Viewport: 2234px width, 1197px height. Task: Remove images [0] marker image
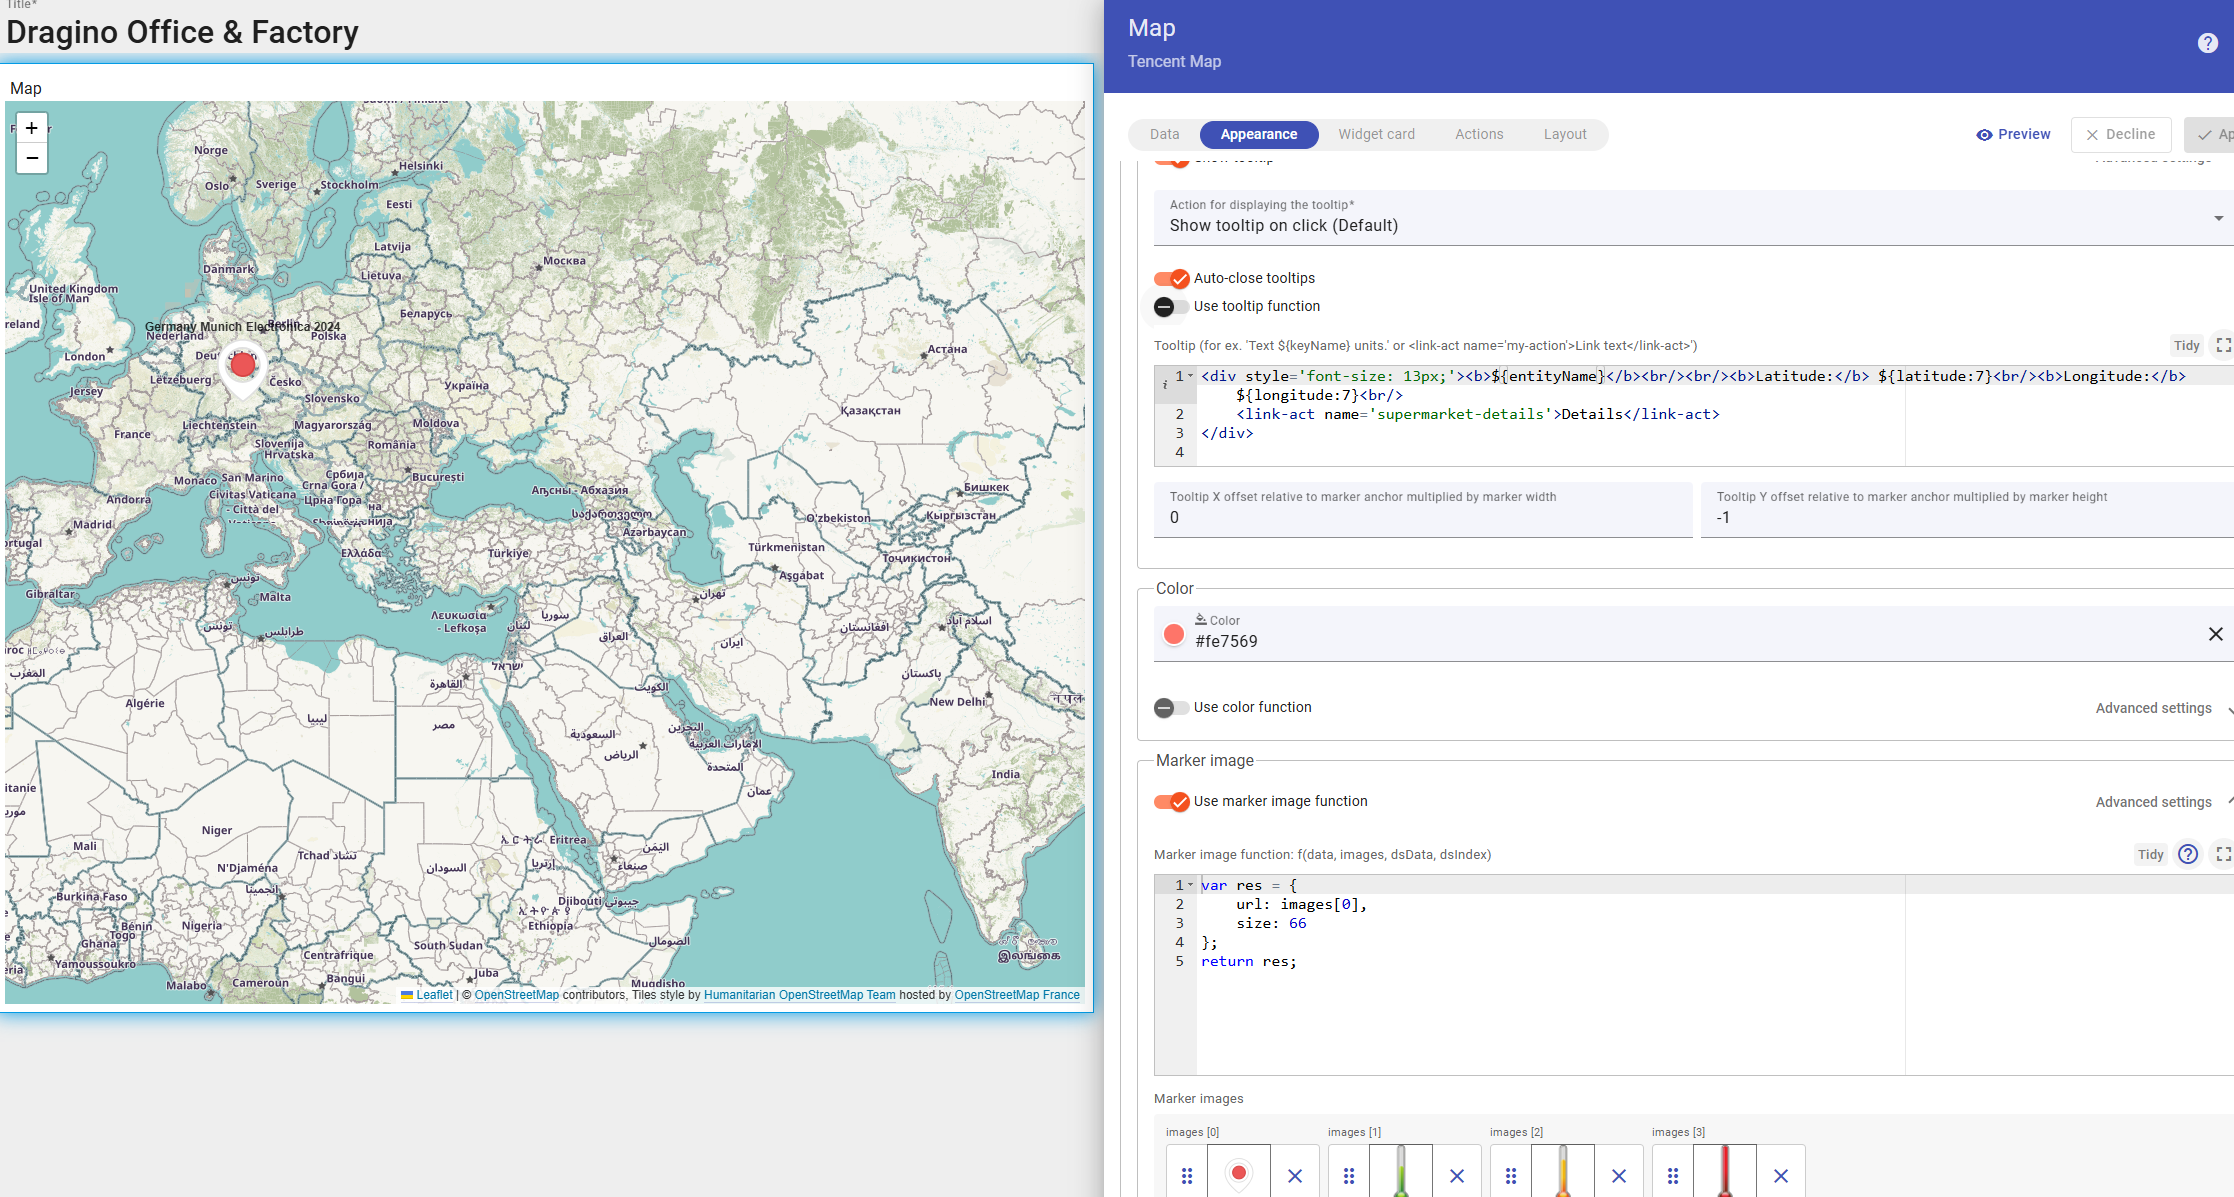pyautogui.click(x=1295, y=1176)
